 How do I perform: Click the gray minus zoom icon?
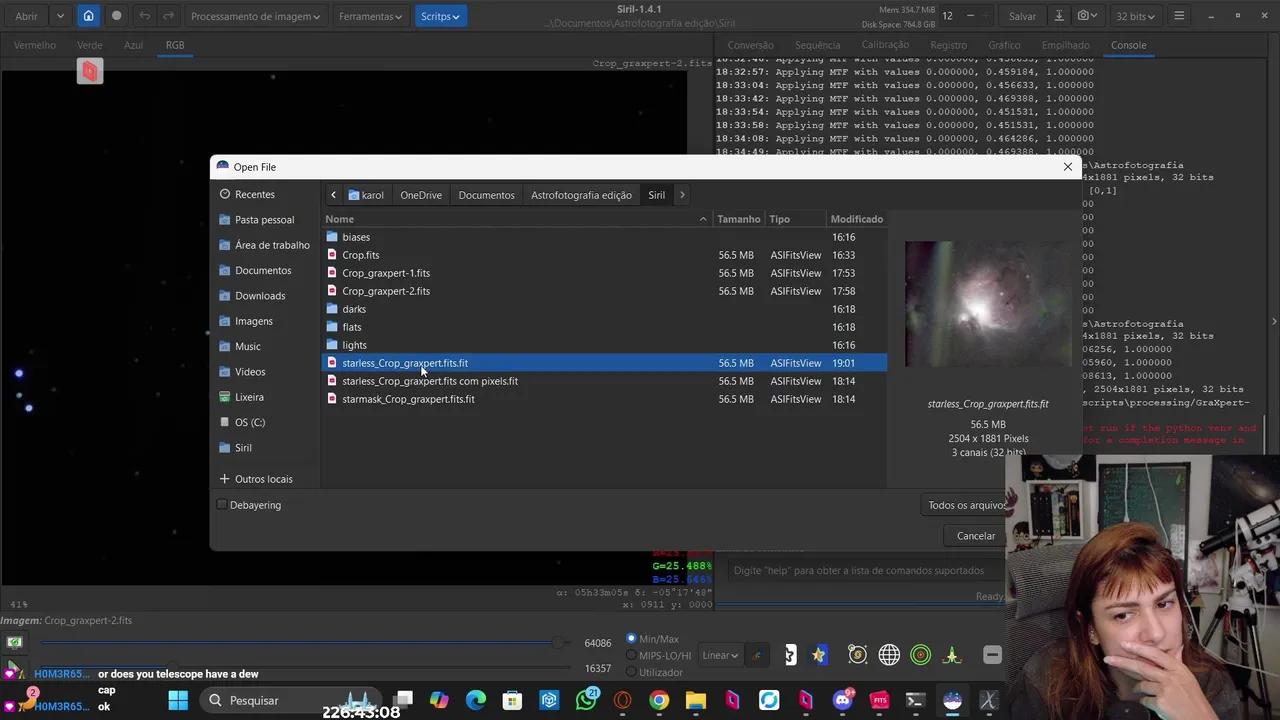coord(992,655)
